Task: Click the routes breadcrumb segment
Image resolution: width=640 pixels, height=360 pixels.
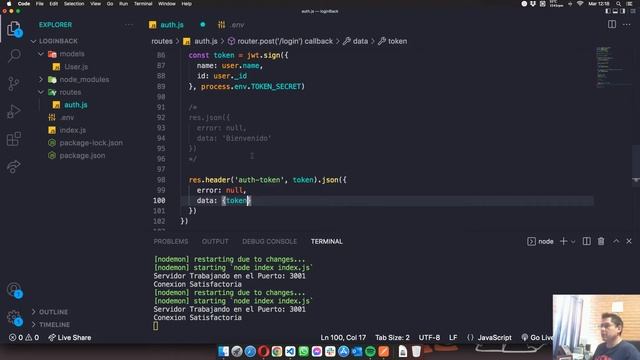Action: tap(162, 41)
